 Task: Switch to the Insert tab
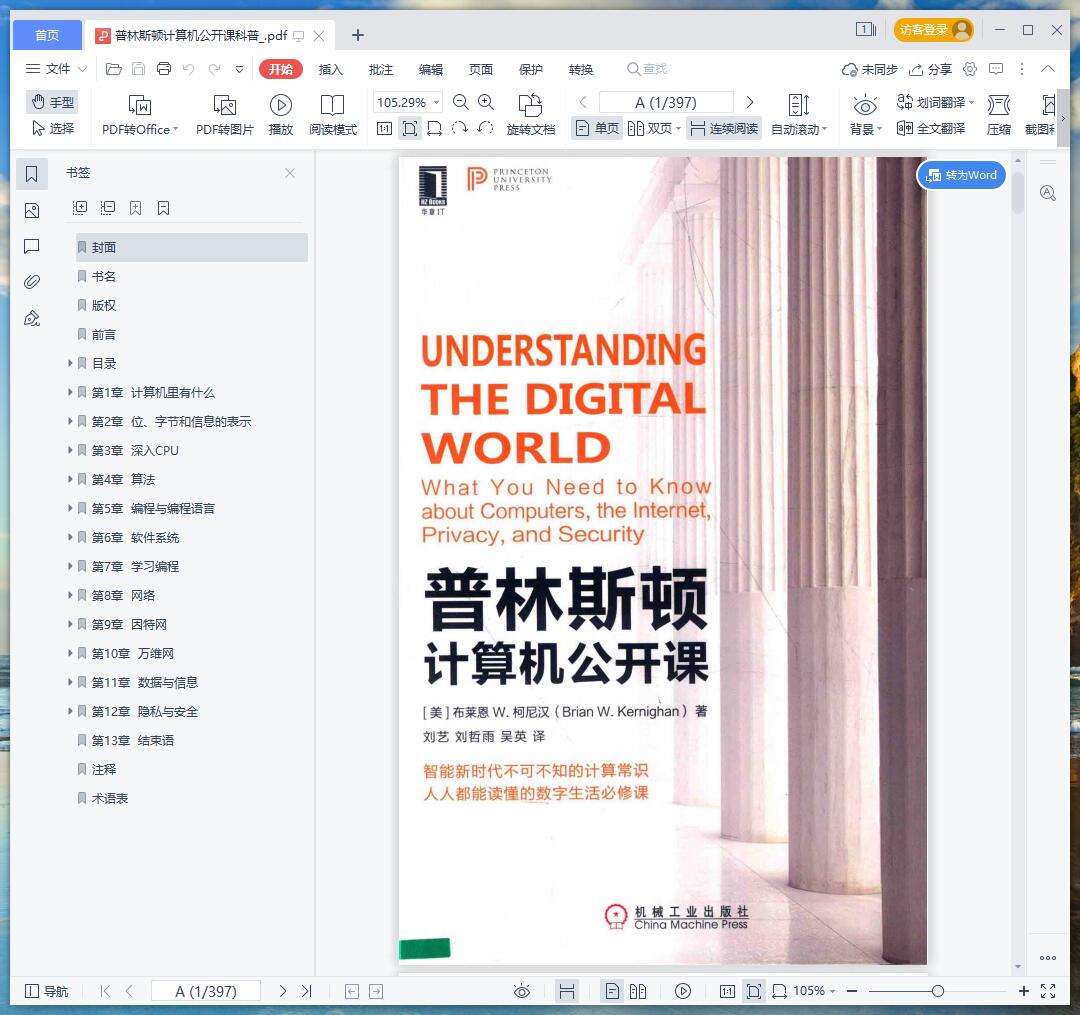point(331,70)
